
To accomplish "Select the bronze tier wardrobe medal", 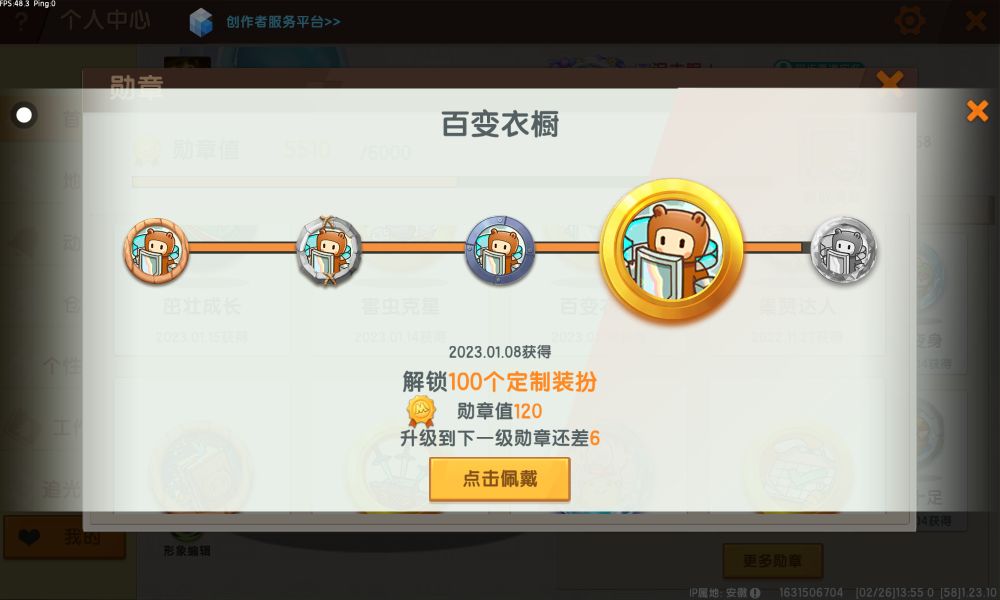I will (156, 251).
